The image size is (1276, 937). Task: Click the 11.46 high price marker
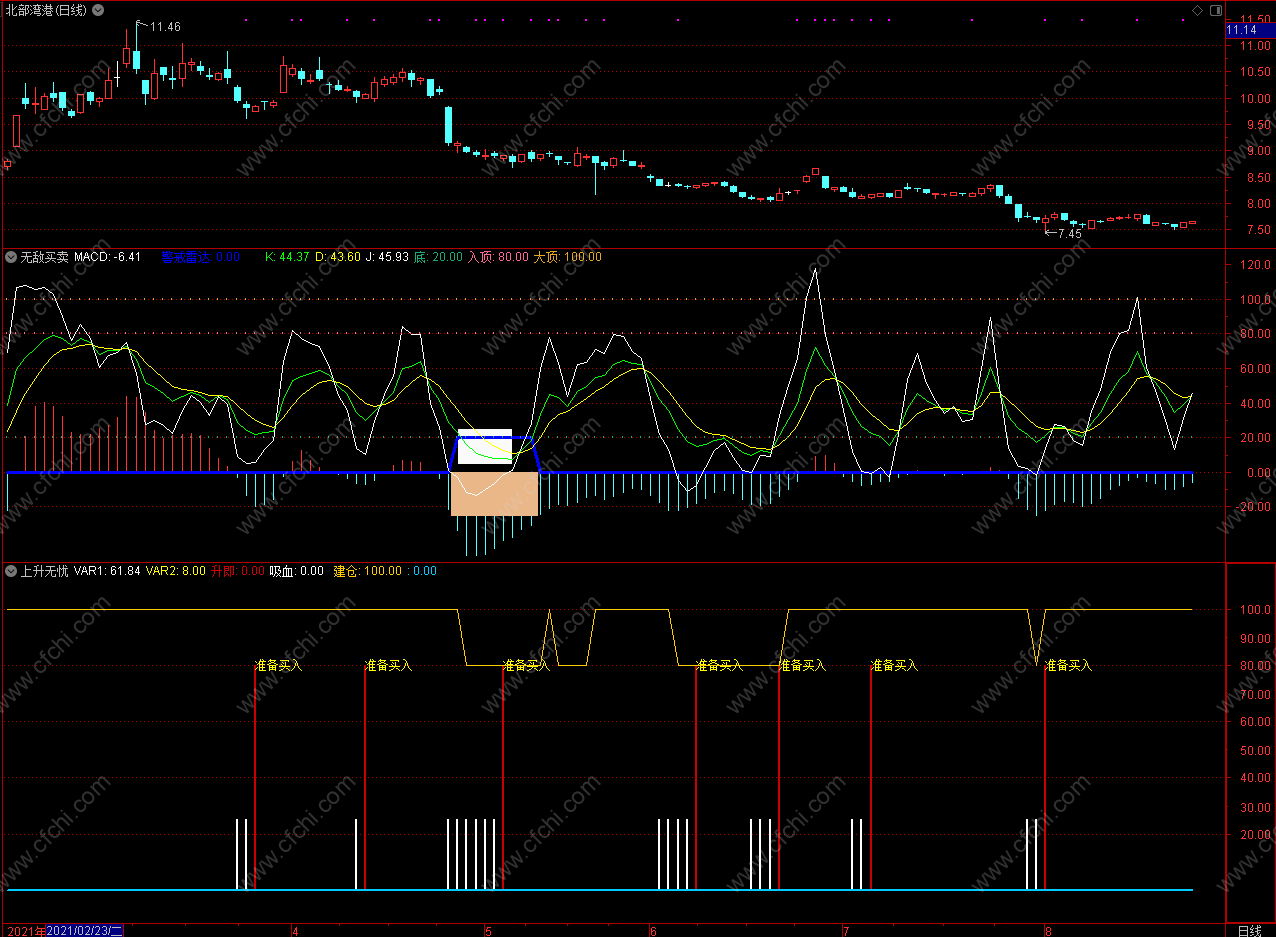point(165,26)
